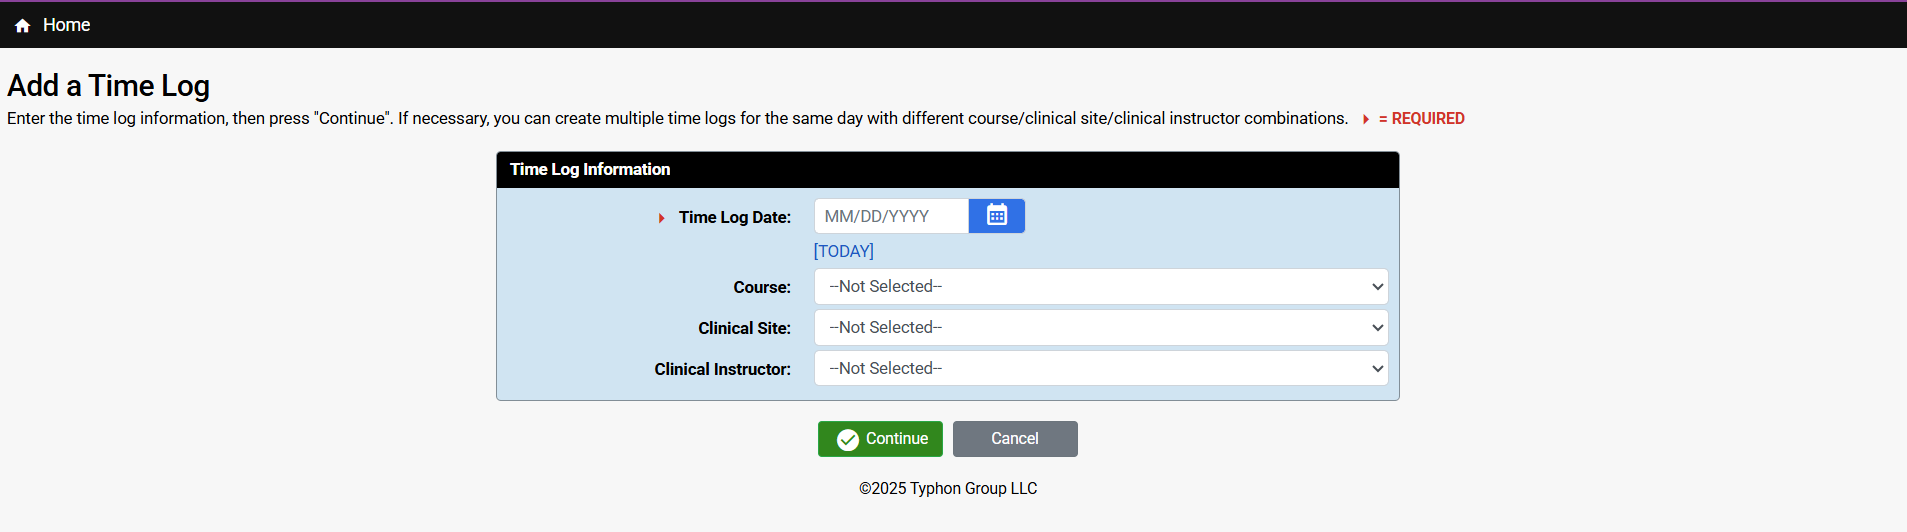
Task: Open the Clinical Instructor dropdown
Action: (x=1101, y=369)
